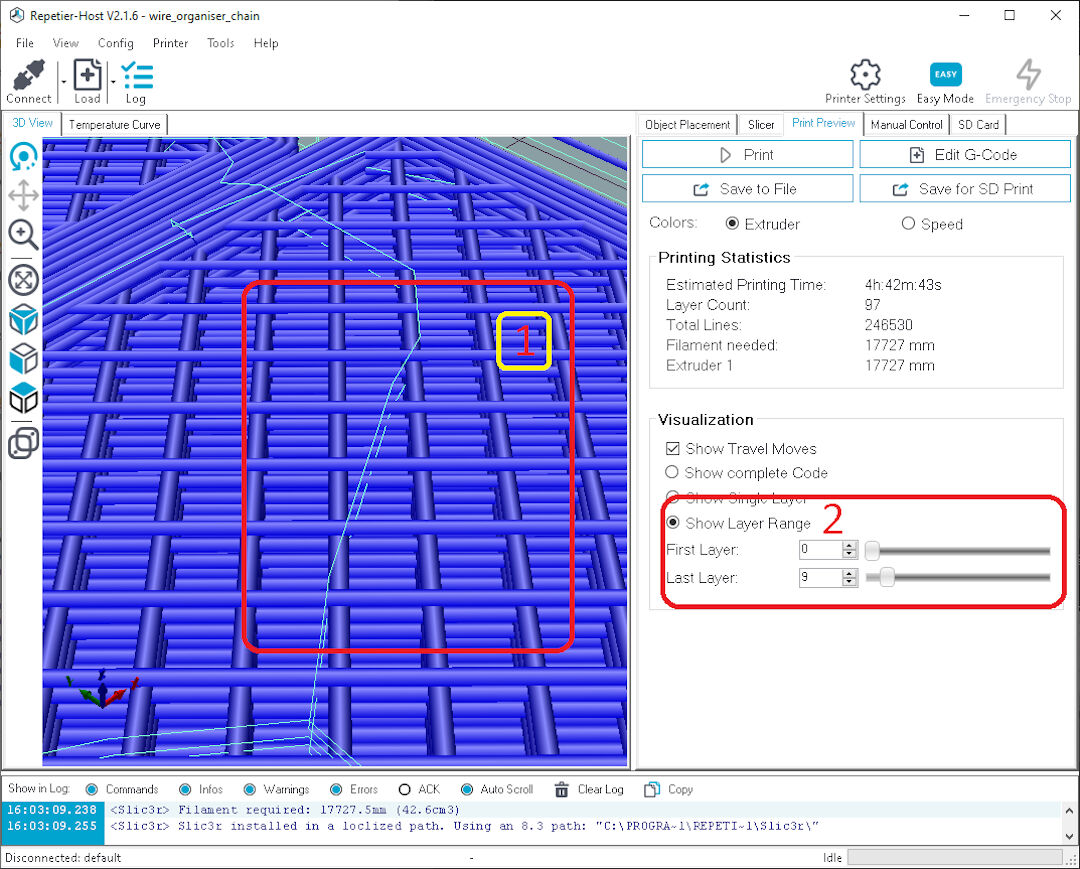Select the rotate view tool
Image resolution: width=1080 pixels, height=869 pixels.
(23, 156)
